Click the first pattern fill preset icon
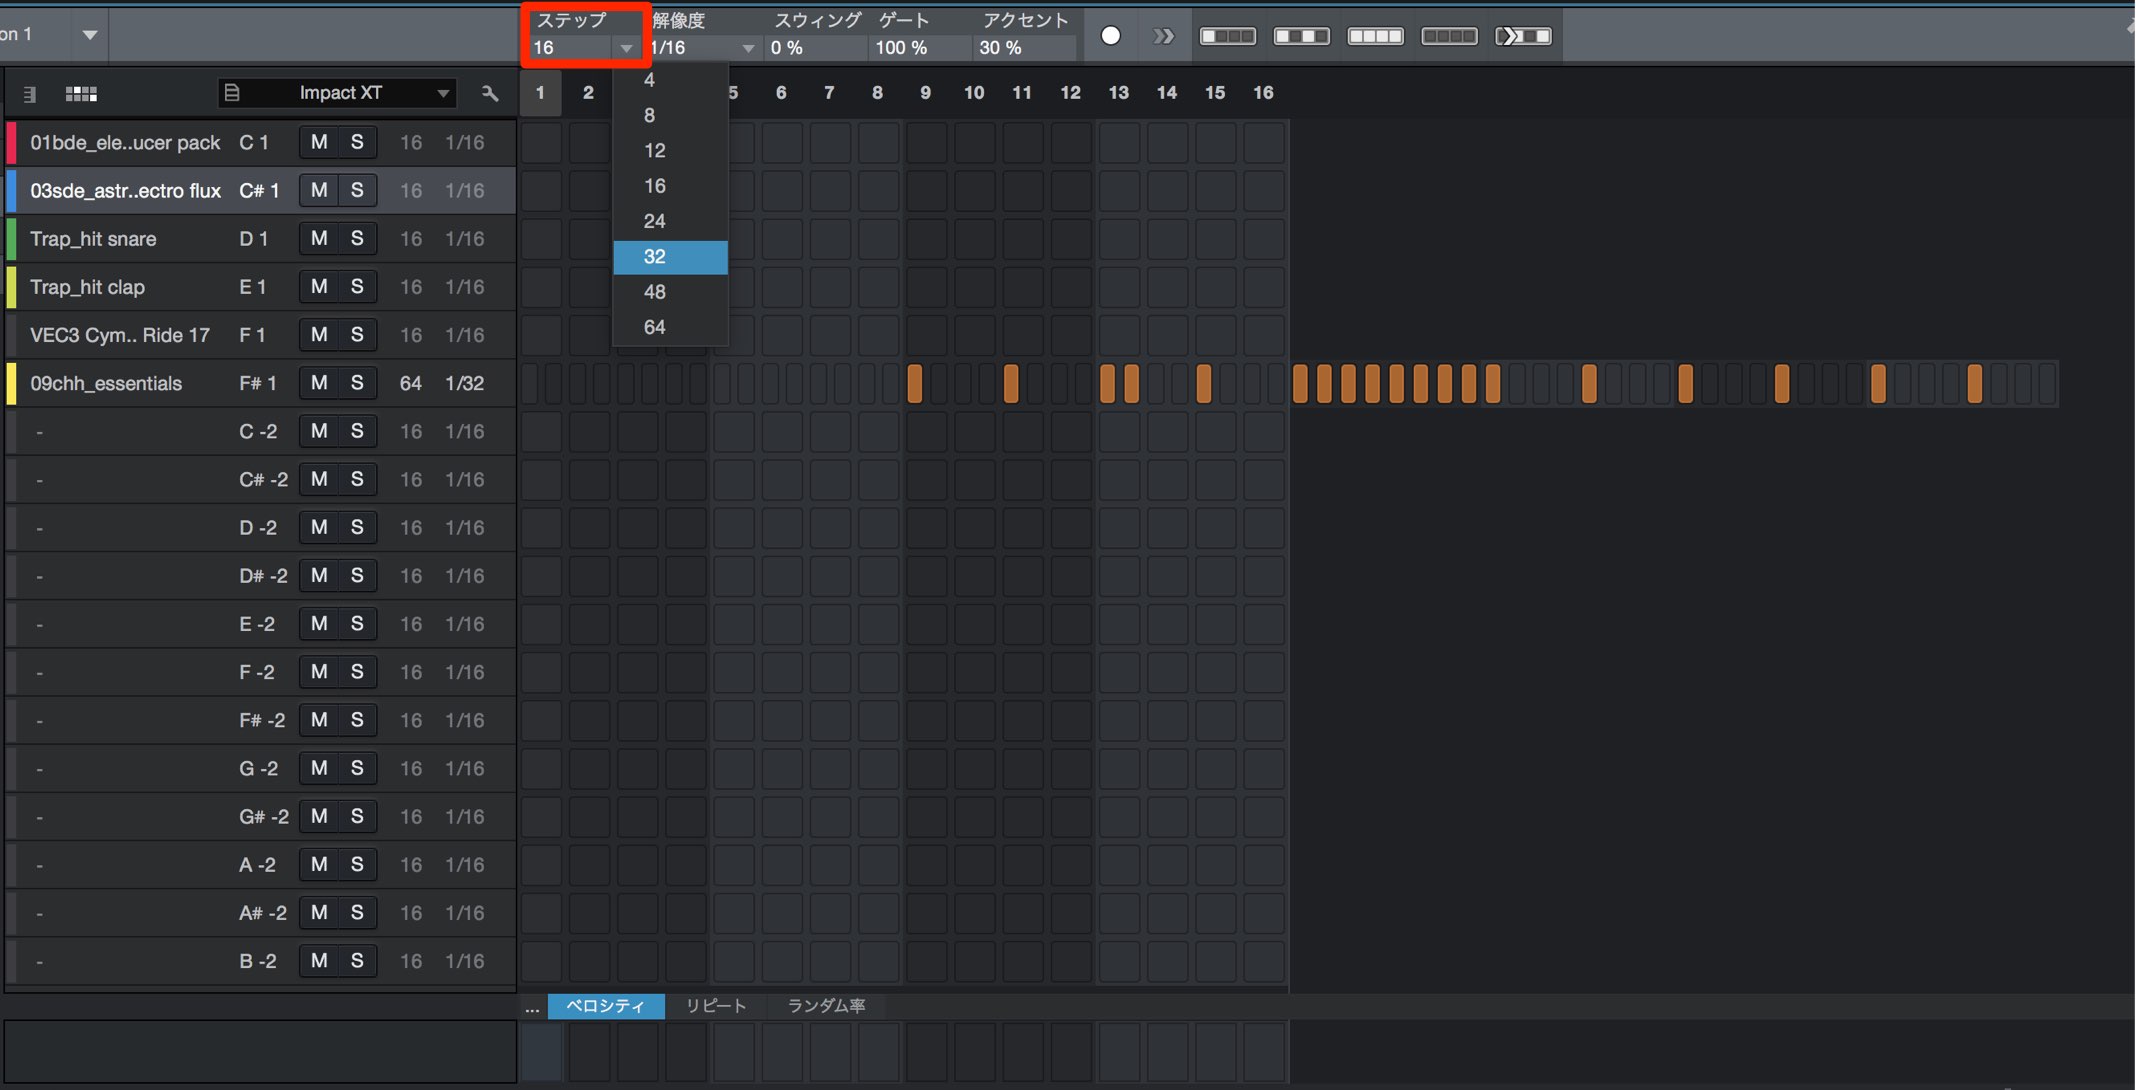The height and width of the screenshot is (1090, 2136). (x=1227, y=36)
